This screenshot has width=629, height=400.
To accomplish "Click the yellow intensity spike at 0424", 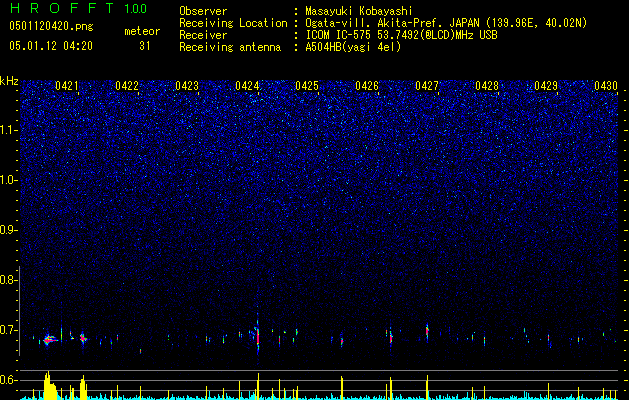I will point(258,386).
